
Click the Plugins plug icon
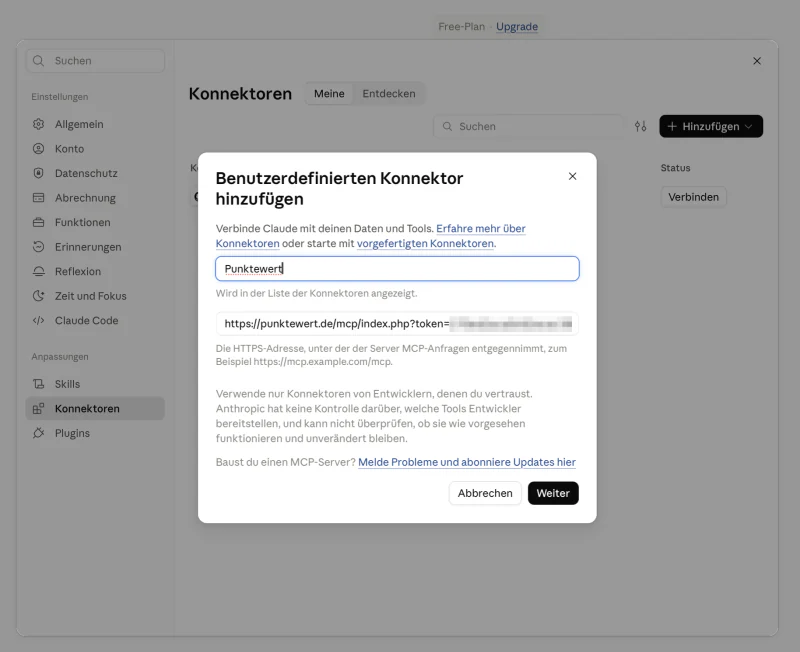(x=38, y=433)
